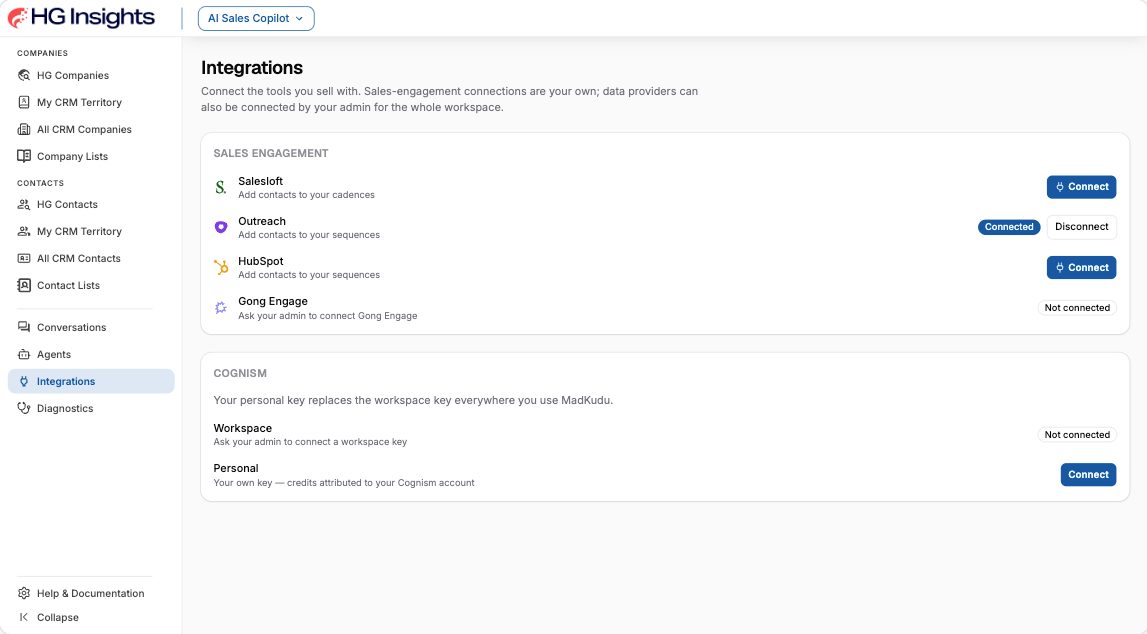Click 'Ask your admin to connect Gong Engage'
Screen dimensions: 1147x634
pos(328,316)
